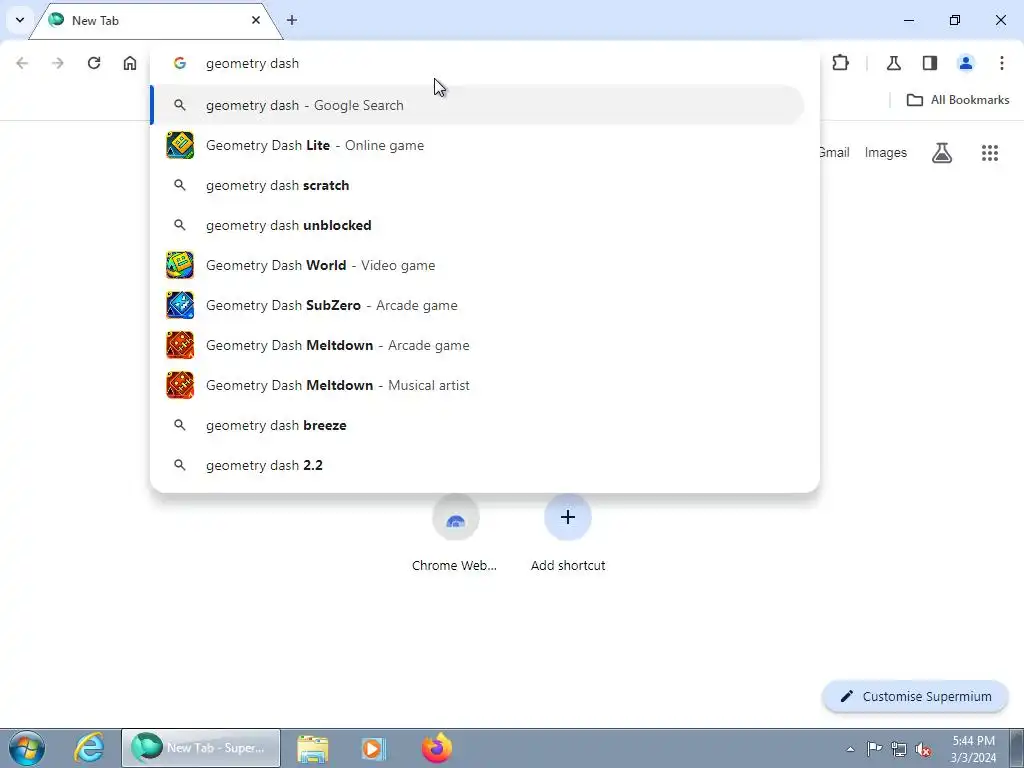Image resolution: width=1024 pixels, height=768 pixels.
Task: Open Search Labs flask icon on page
Action: [x=942, y=153]
